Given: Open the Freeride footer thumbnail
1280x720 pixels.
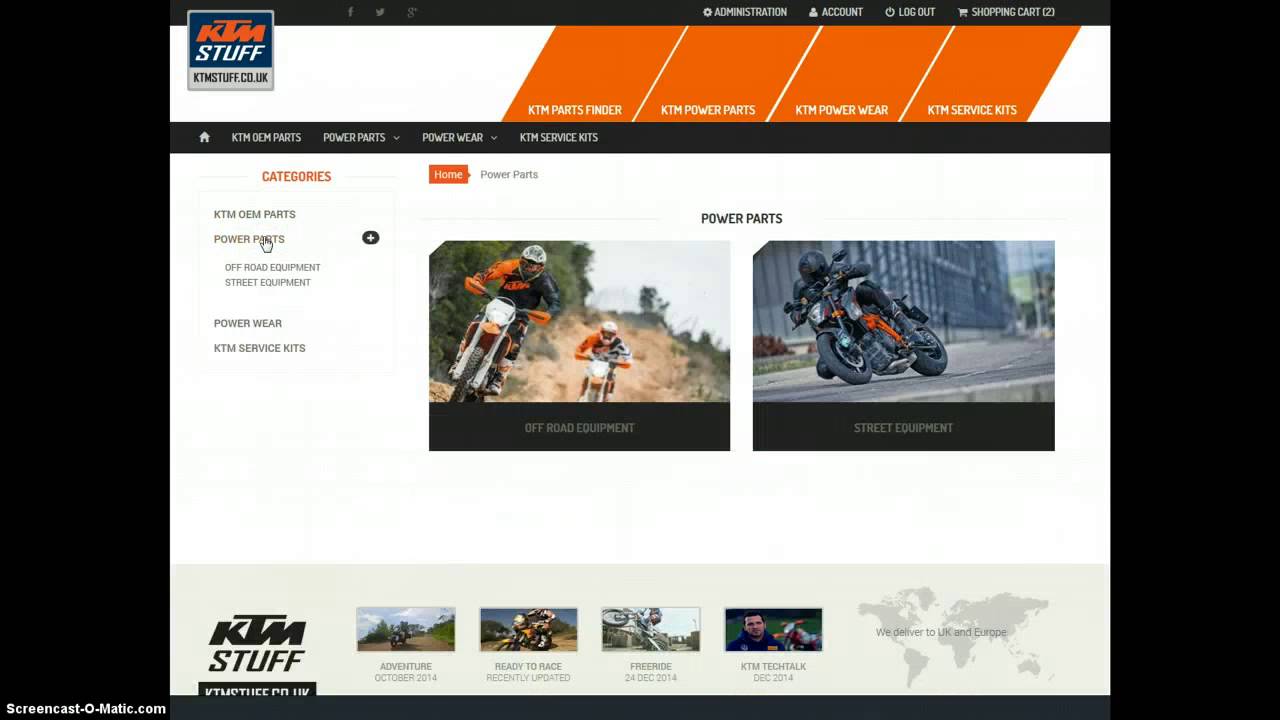Looking at the screenshot, I should pyautogui.click(x=651, y=629).
